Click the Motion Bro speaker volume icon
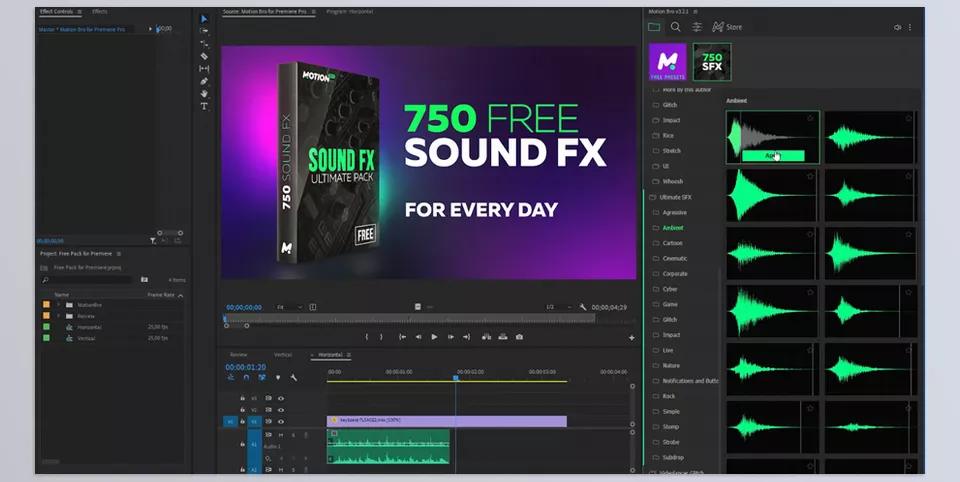 pos(897,28)
